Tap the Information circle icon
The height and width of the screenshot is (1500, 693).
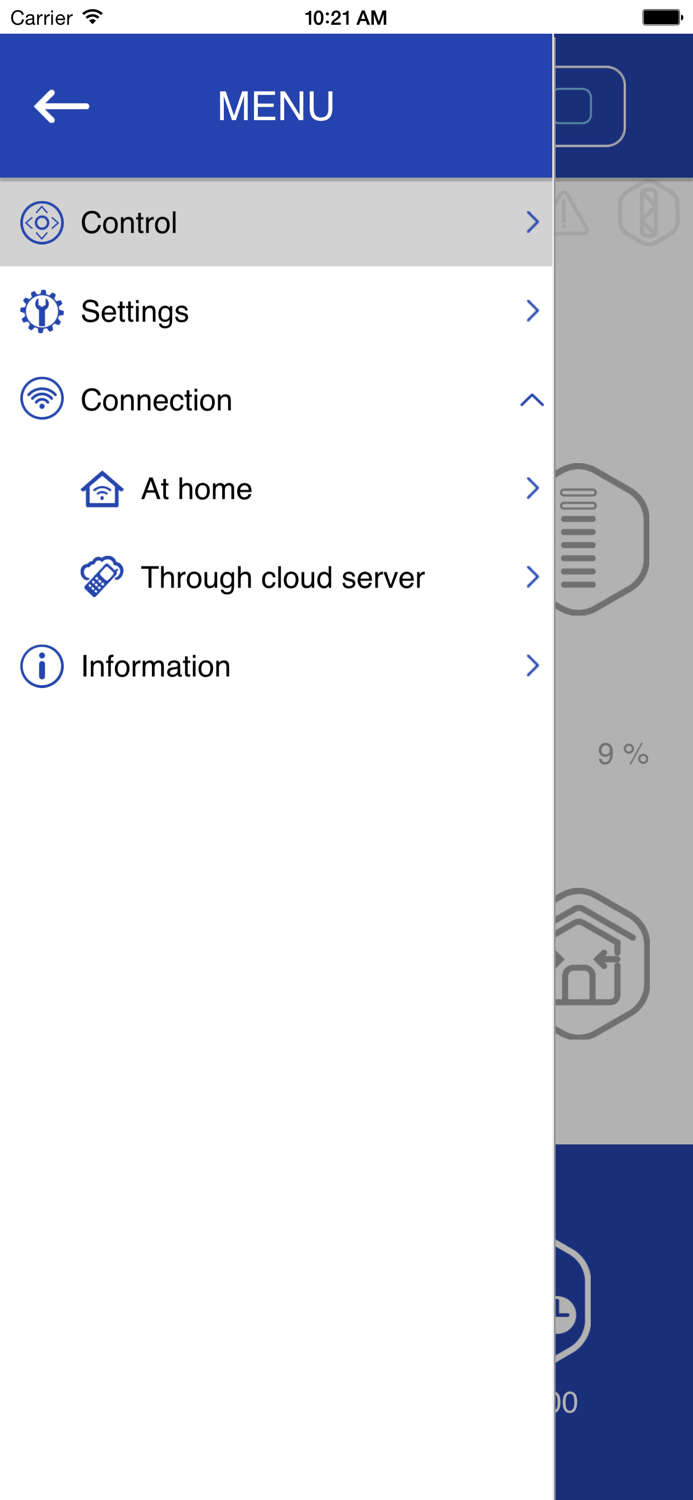[x=42, y=667]
